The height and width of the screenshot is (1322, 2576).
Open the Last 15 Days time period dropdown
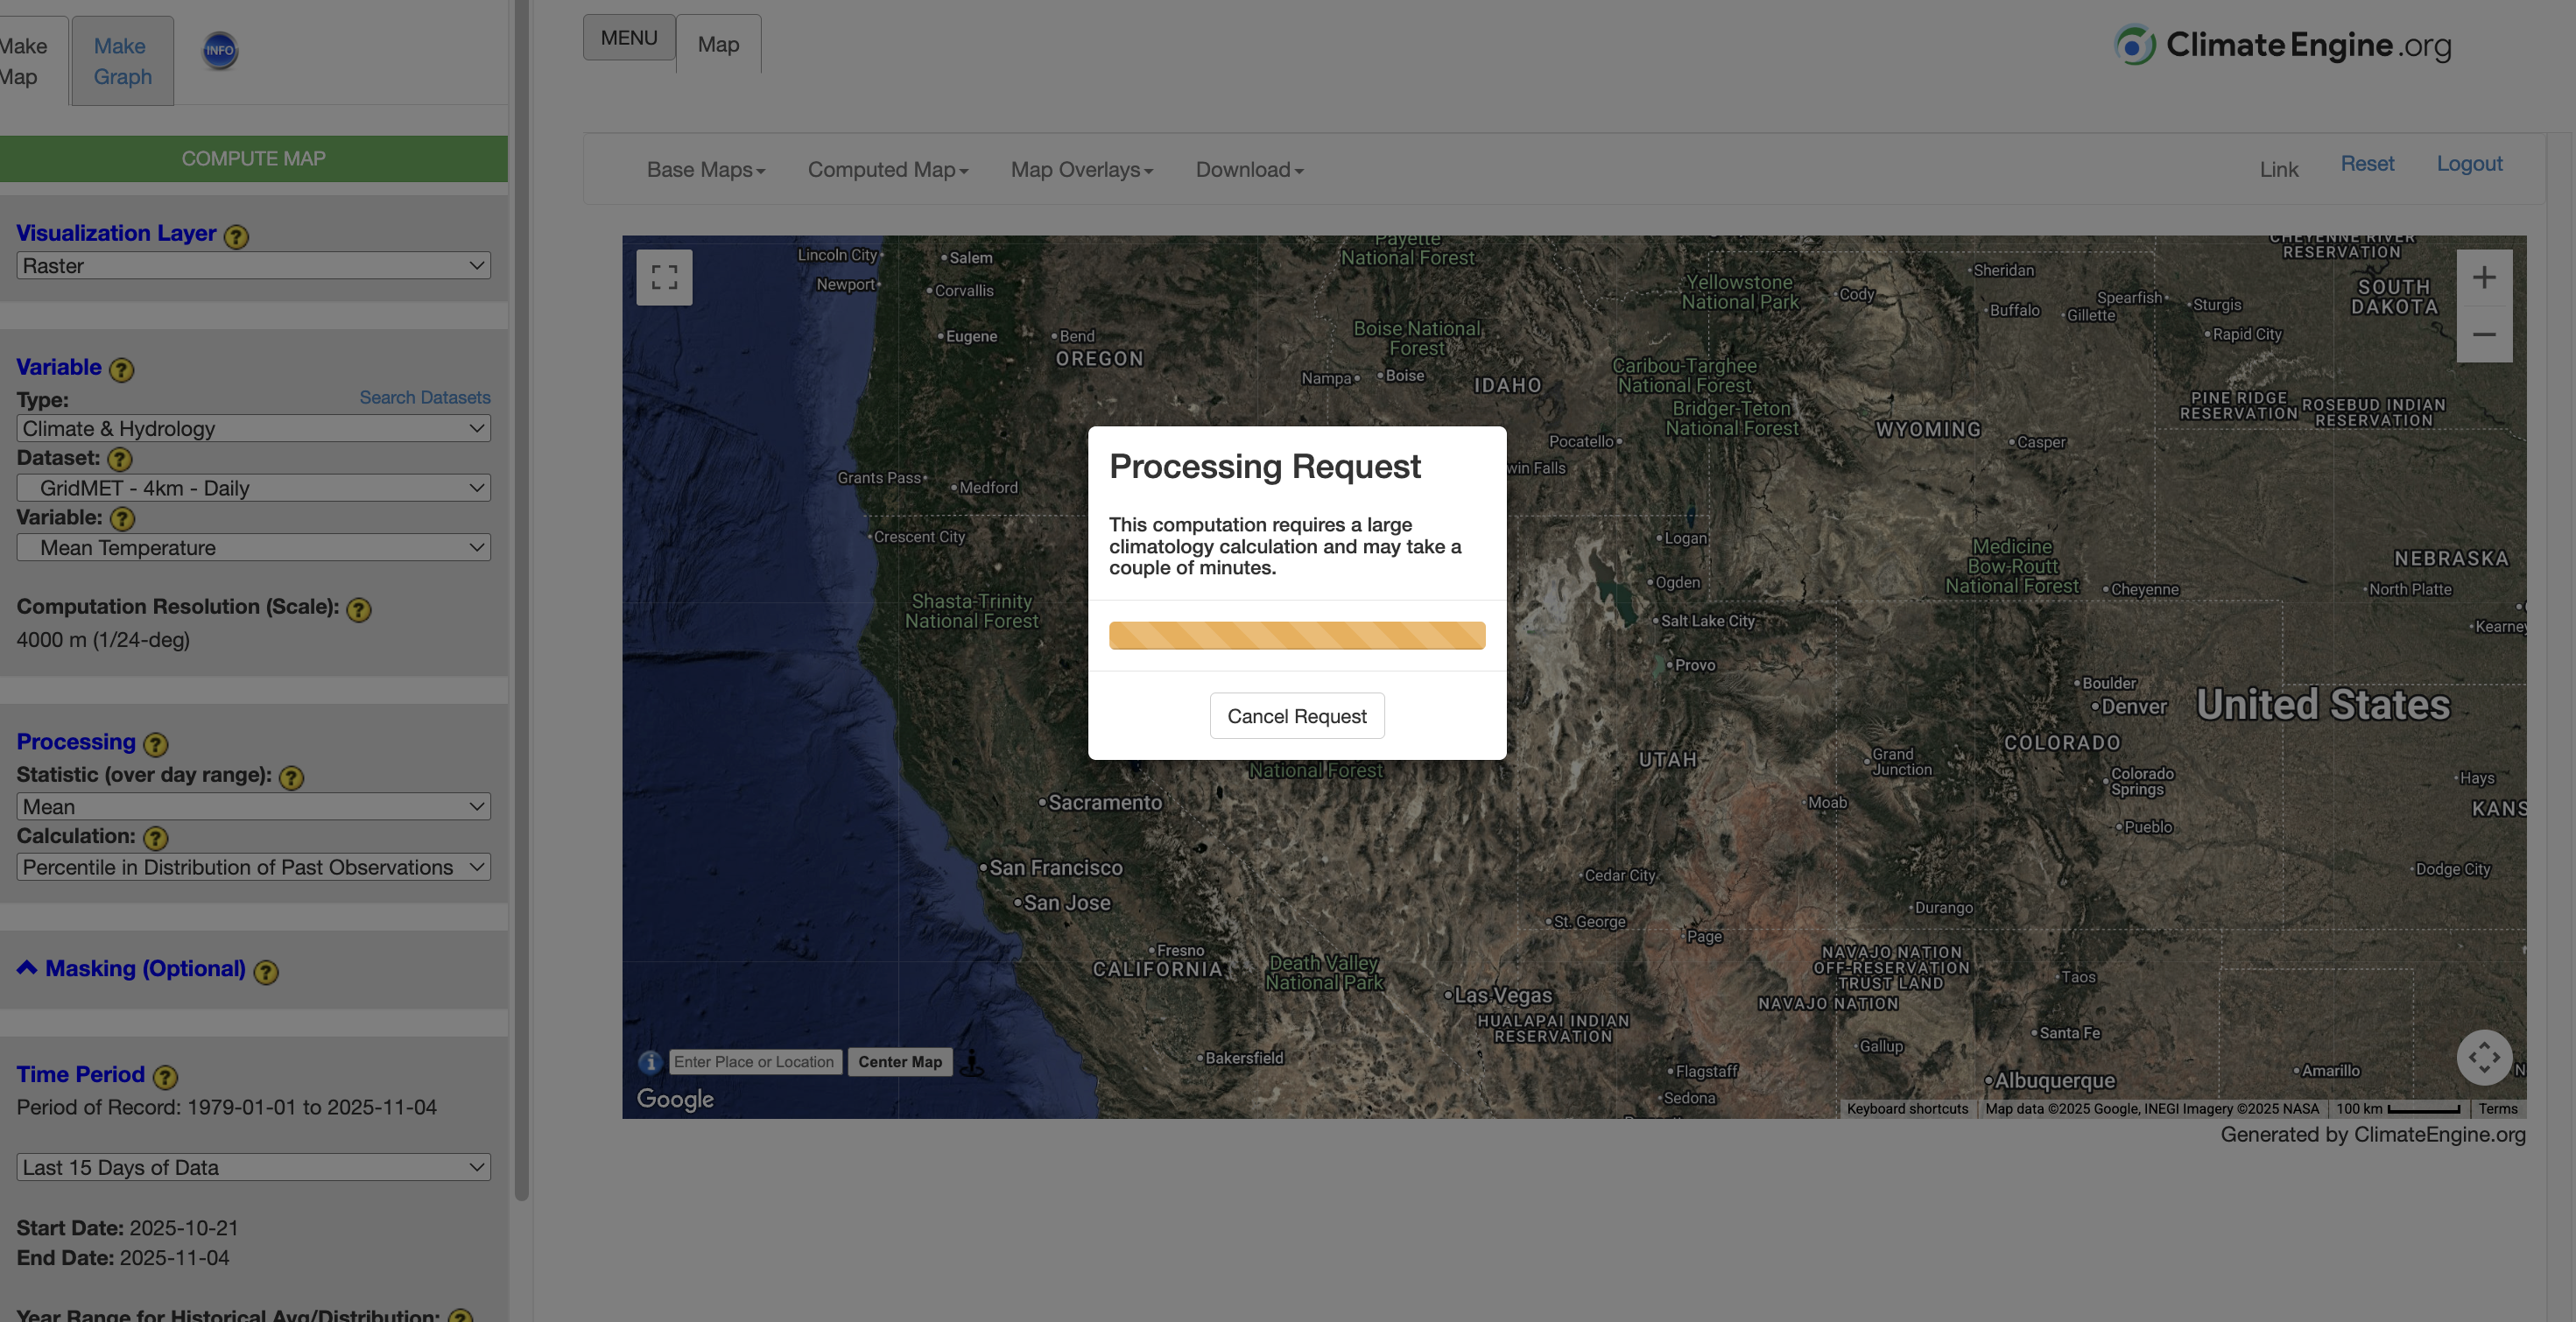click(x=253, y=1167)
